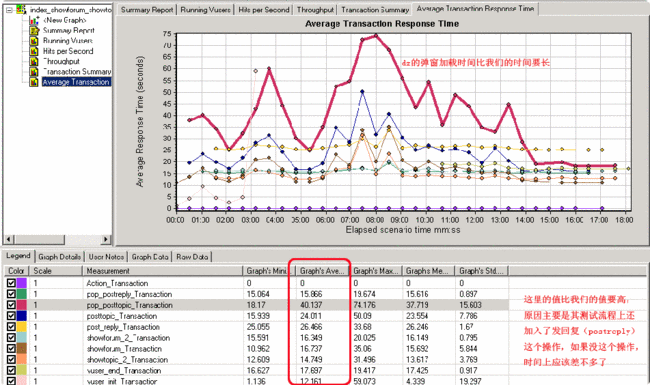Click the 40.137 average value cell
650x385 pixels.
click(311, 305)
